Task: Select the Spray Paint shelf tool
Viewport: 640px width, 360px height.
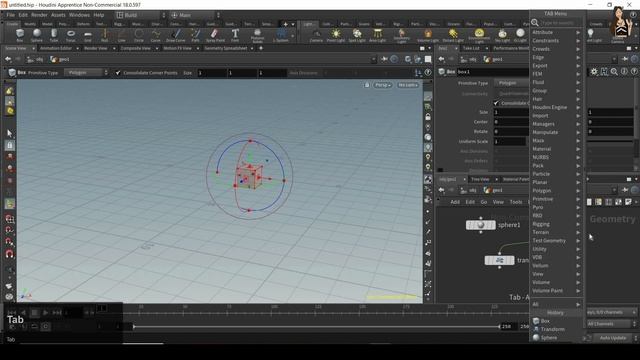Action: tap(215, 35)
